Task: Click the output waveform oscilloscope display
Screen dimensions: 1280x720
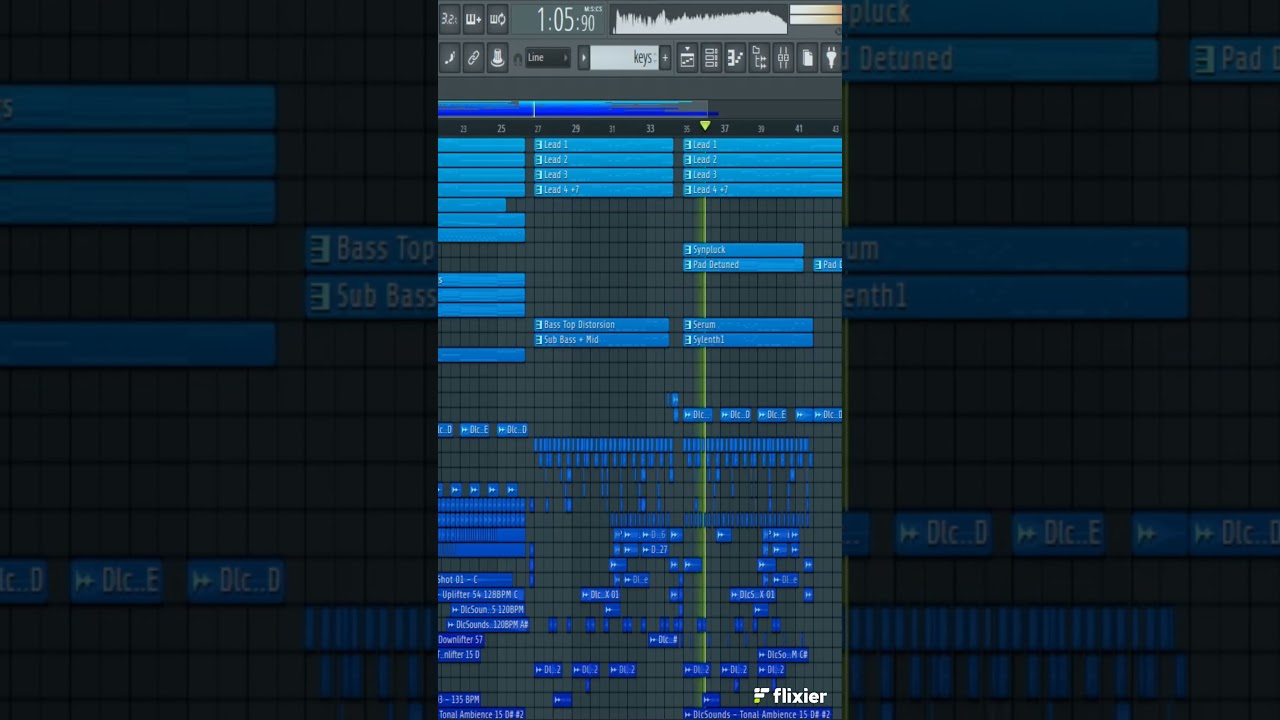Action: tap(699, 20)
